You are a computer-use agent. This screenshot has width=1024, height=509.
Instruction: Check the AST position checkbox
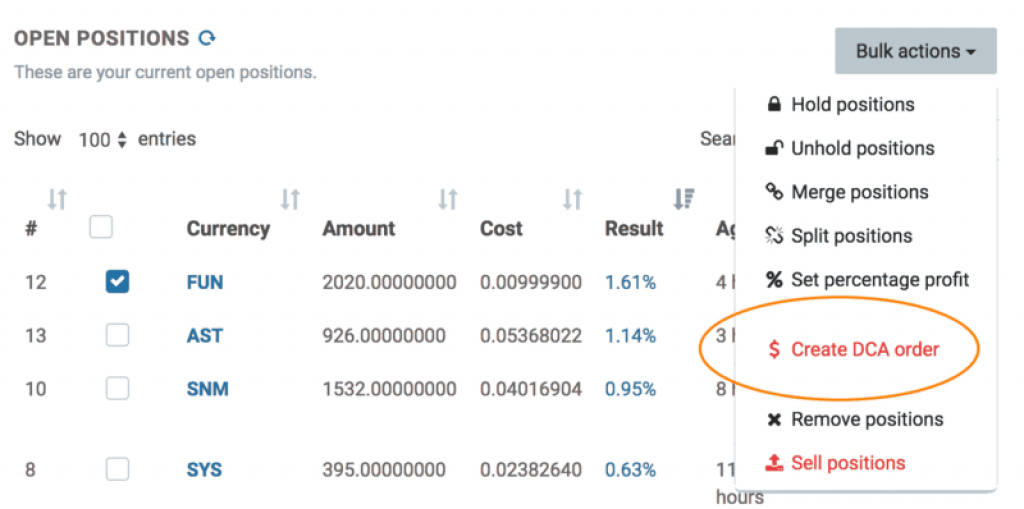tap(117, 336)
